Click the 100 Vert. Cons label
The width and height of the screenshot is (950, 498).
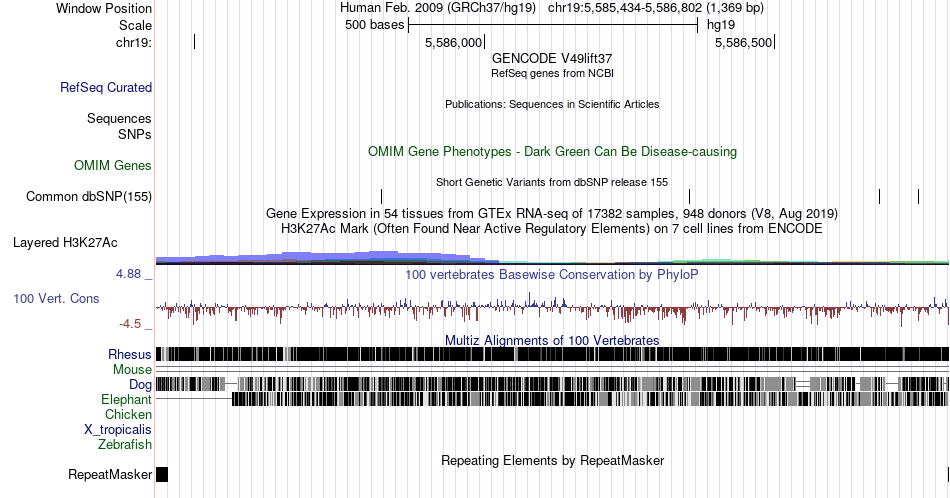click(56, 298)
